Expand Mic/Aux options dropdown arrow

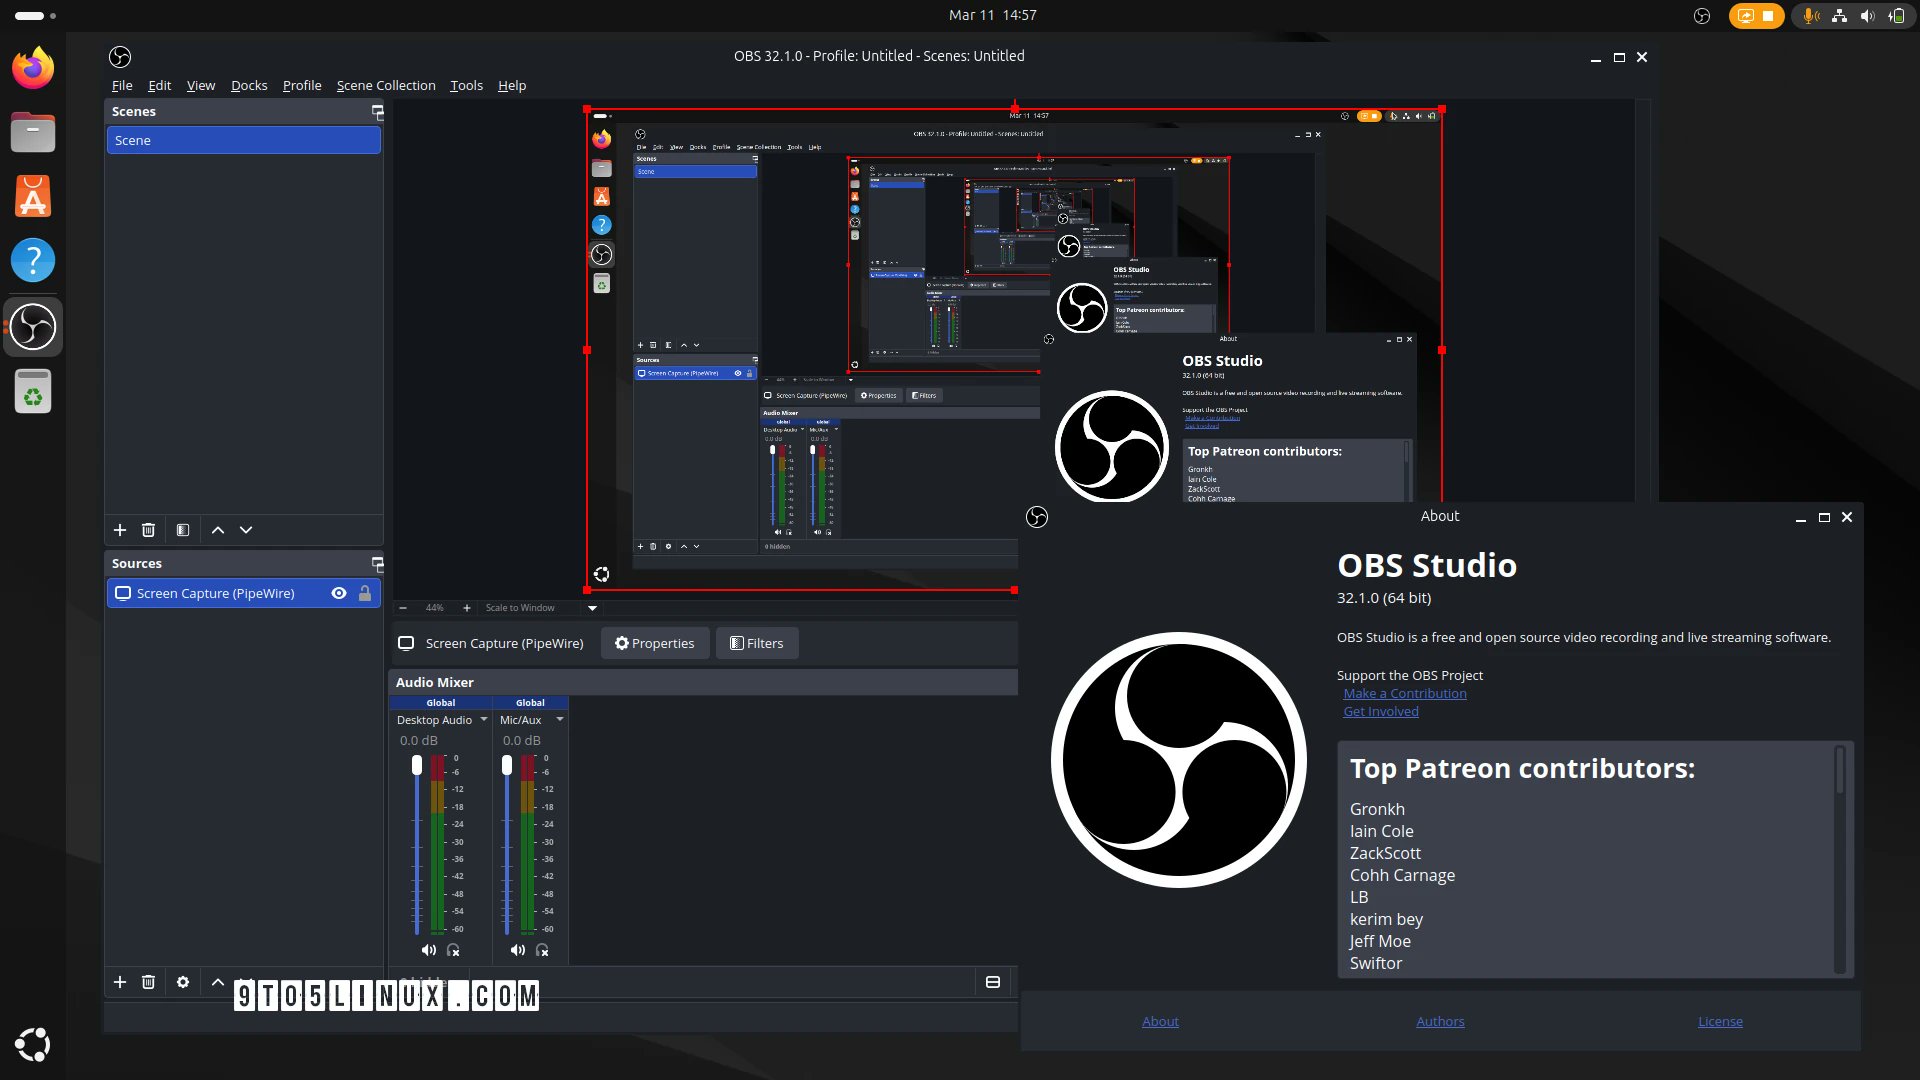tap(560, 719)
